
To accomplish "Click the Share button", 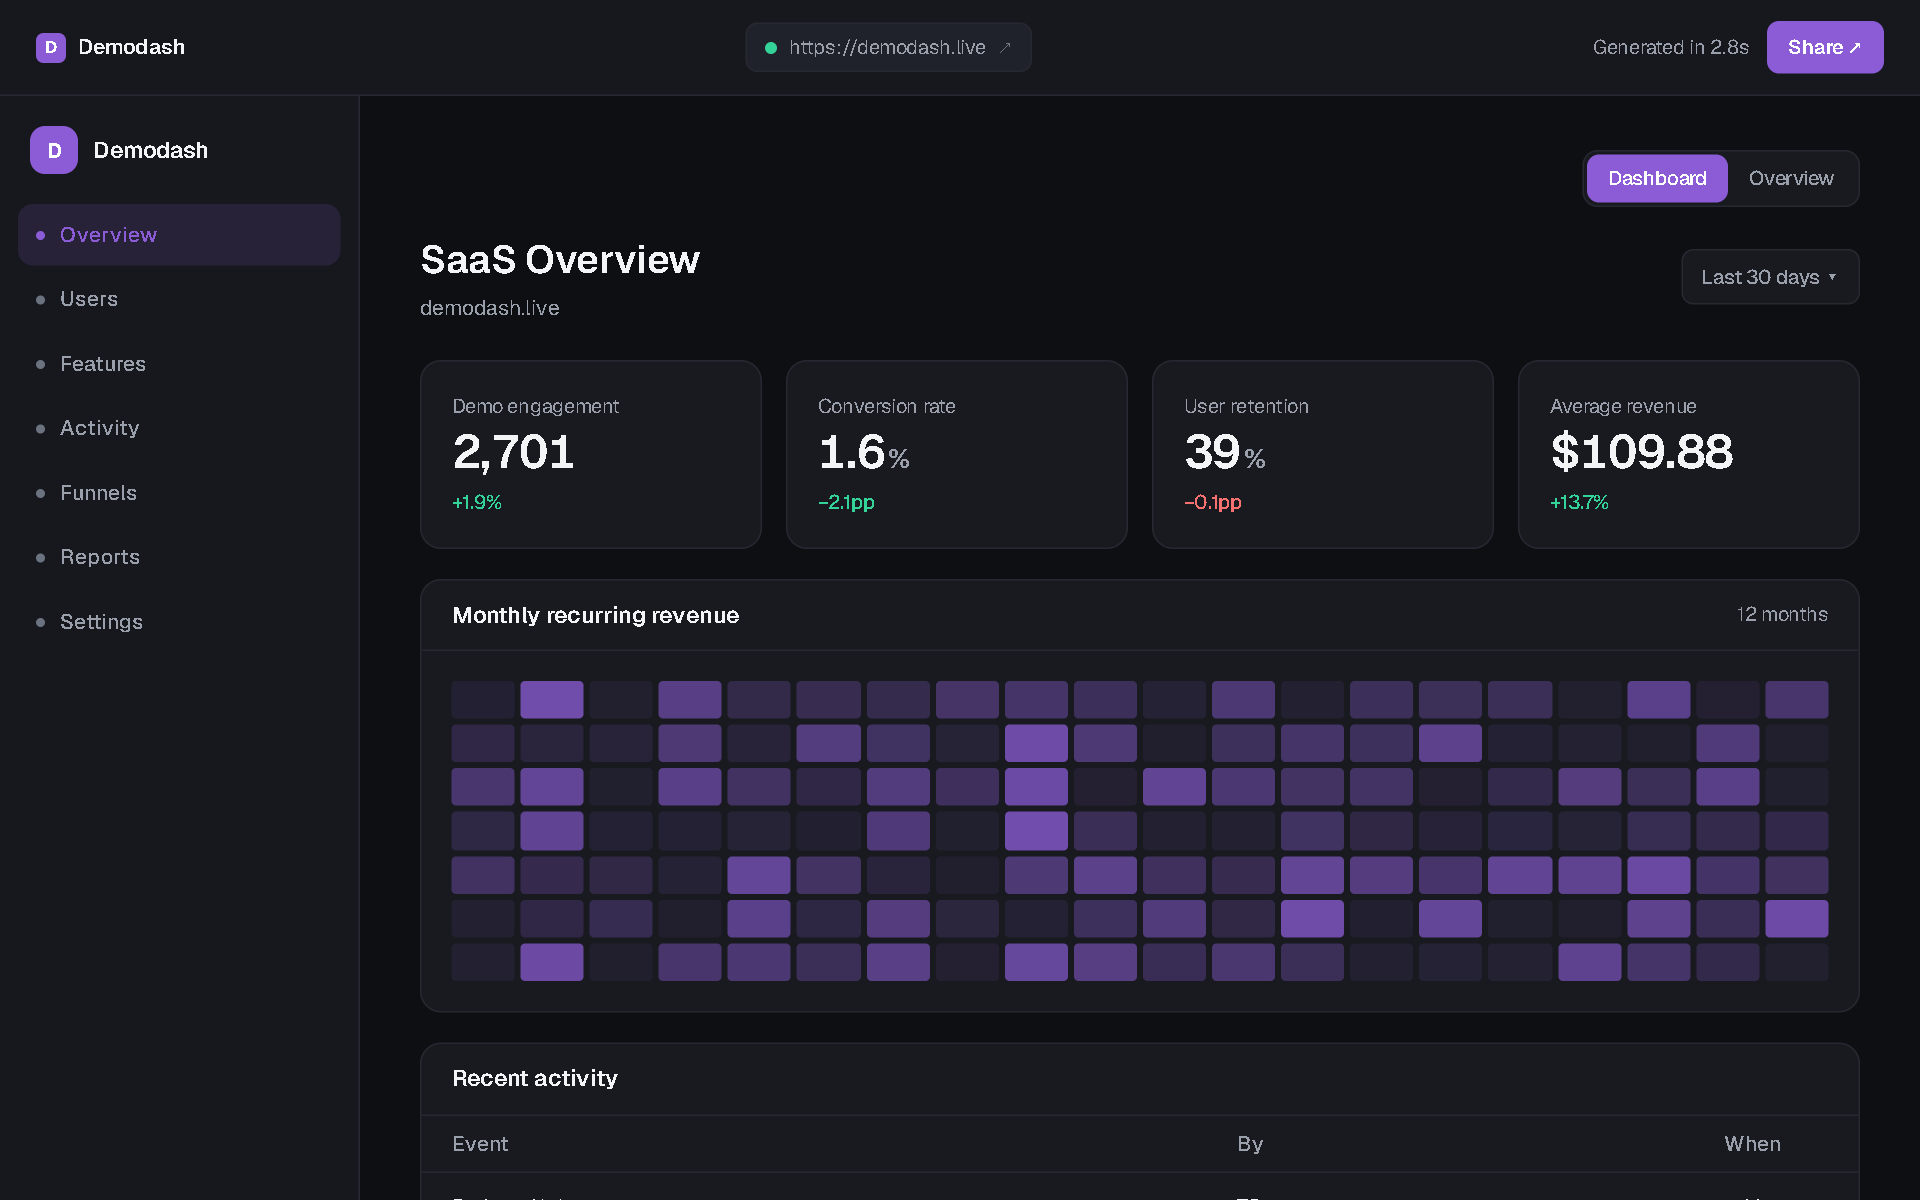I will point(1824,47).
